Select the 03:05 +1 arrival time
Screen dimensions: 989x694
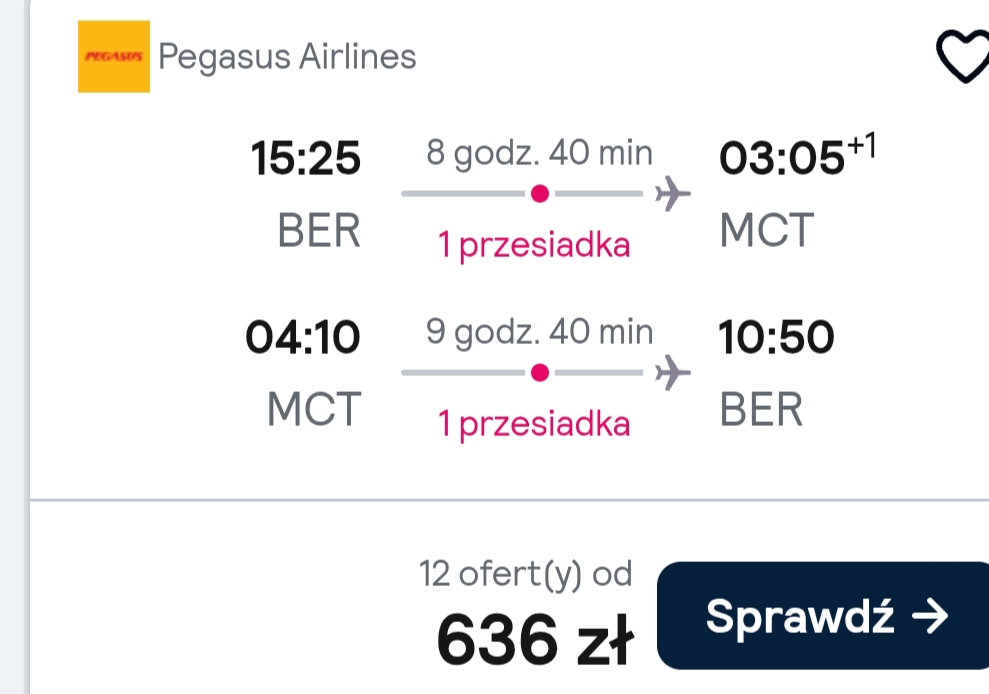[x=798, y=155]
